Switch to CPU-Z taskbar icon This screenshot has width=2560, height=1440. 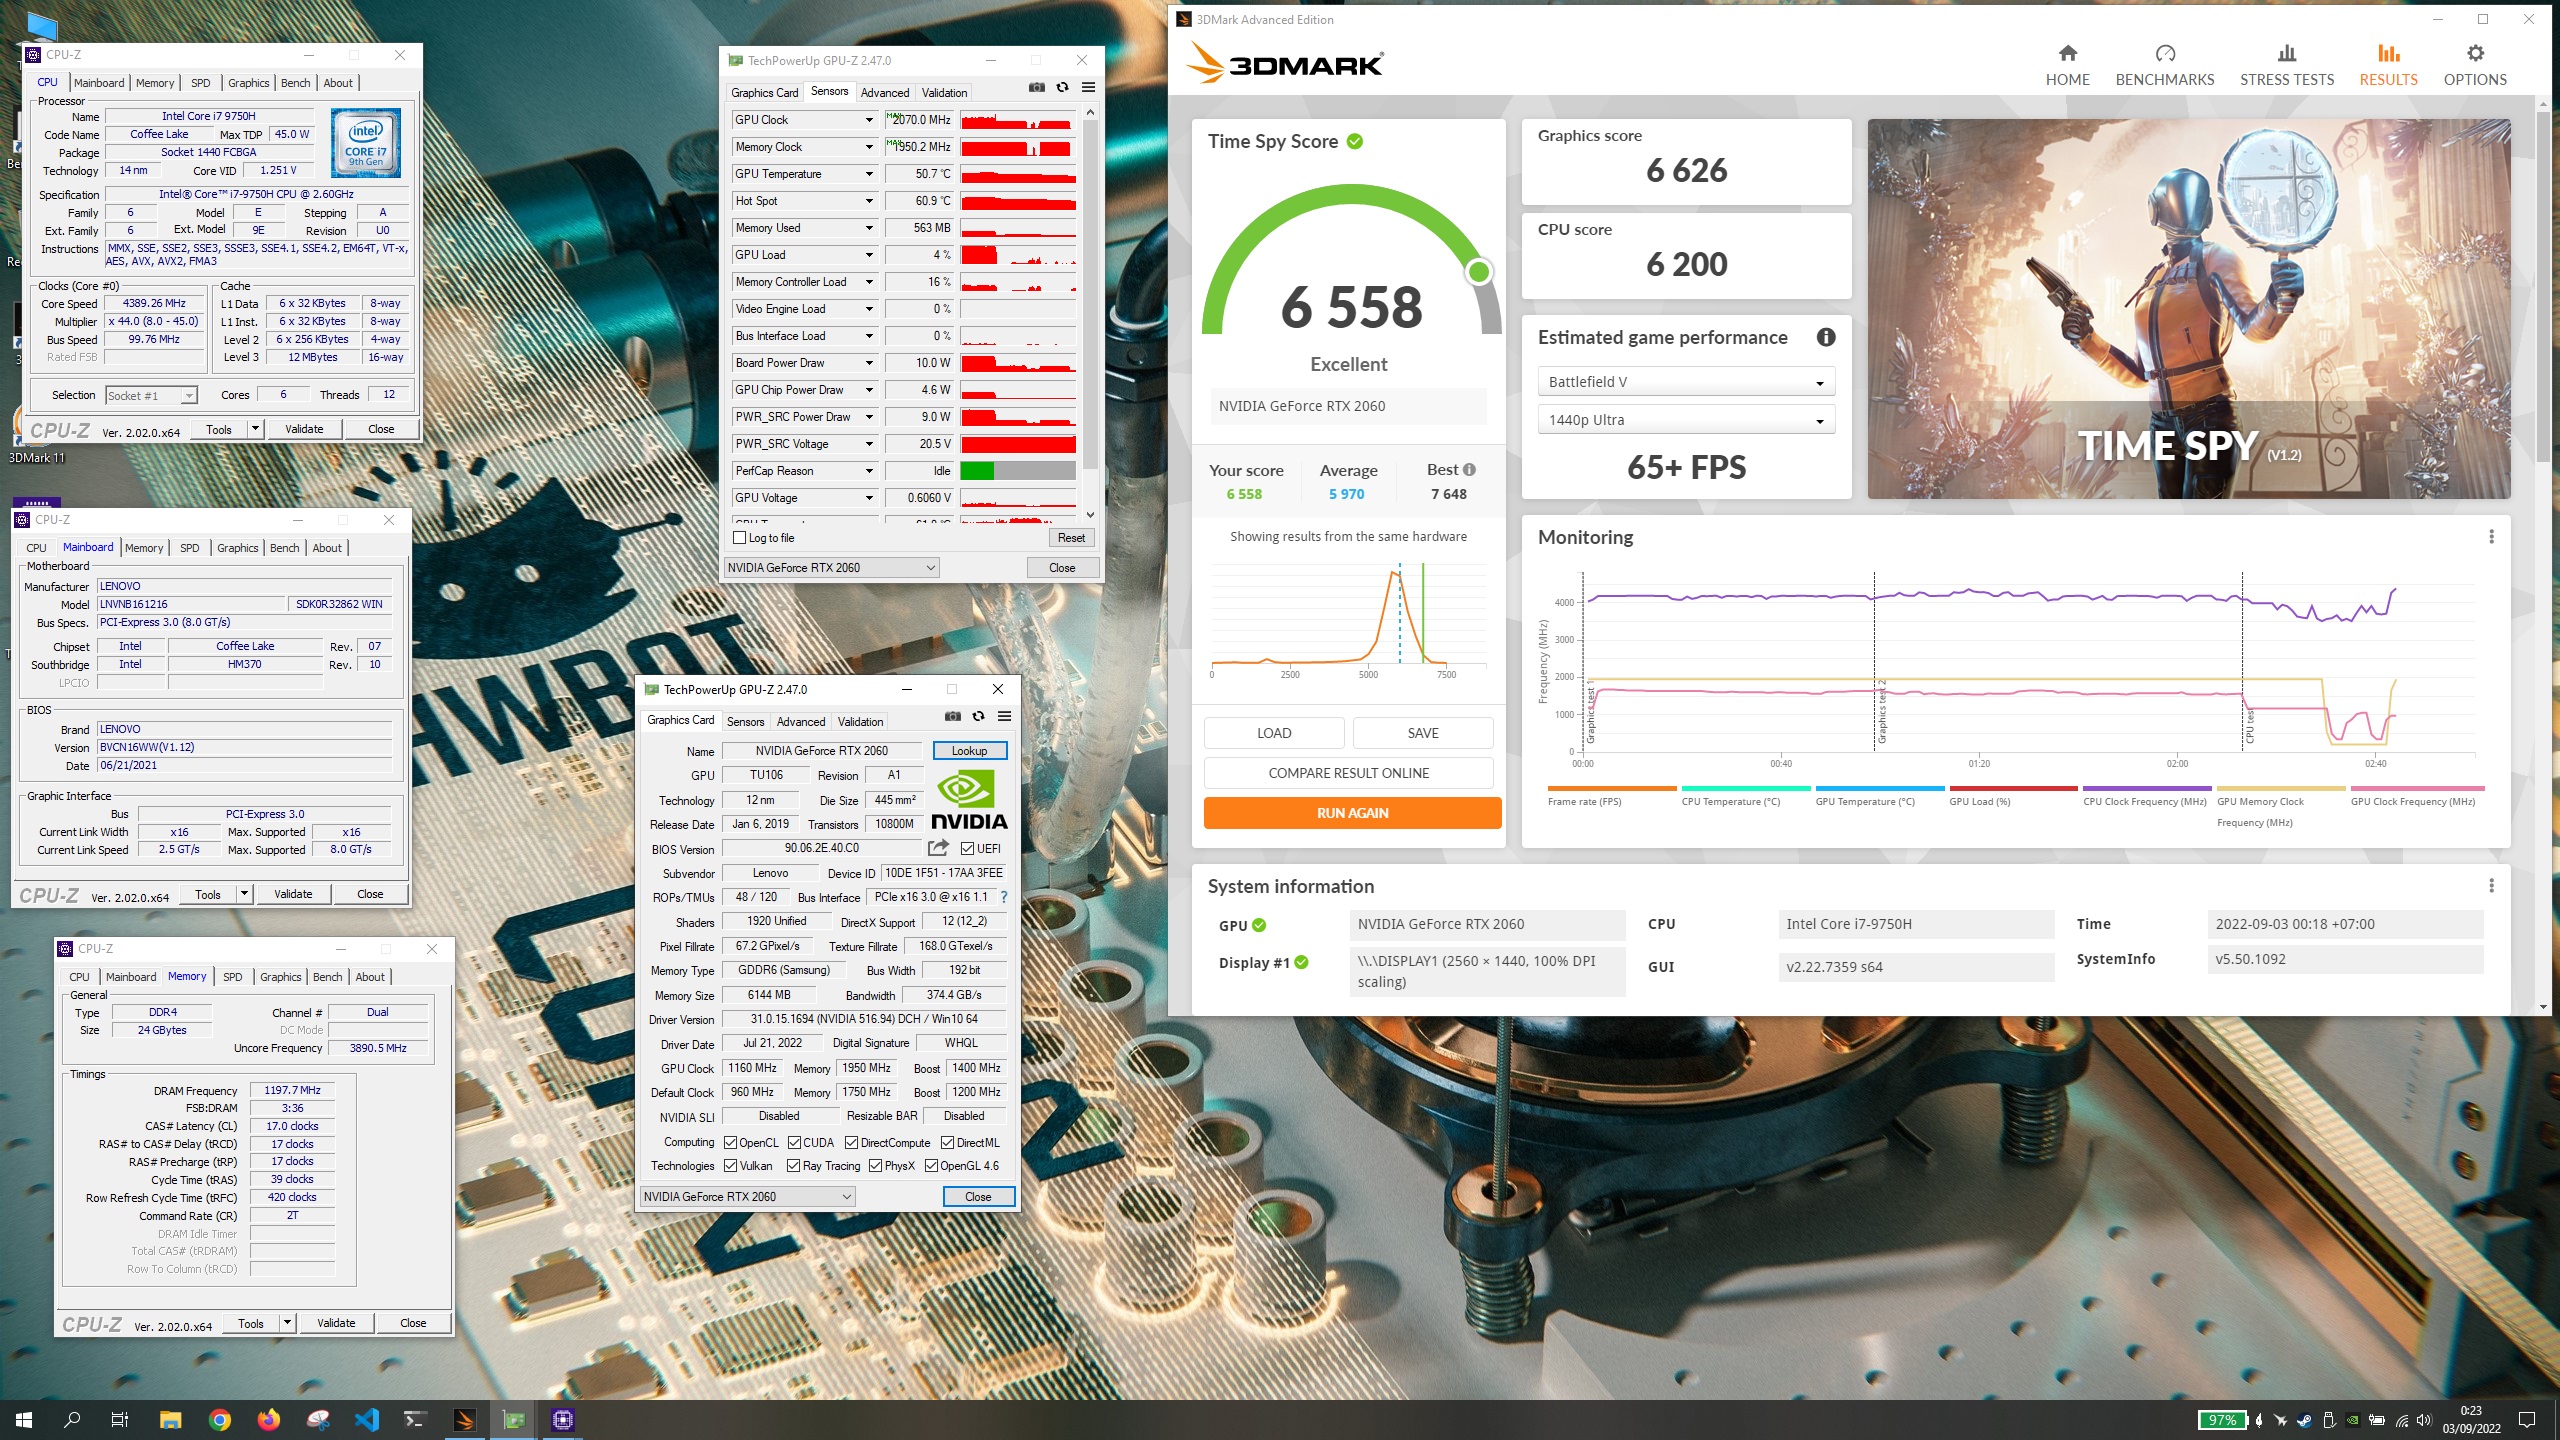[x=562, y=1420]
